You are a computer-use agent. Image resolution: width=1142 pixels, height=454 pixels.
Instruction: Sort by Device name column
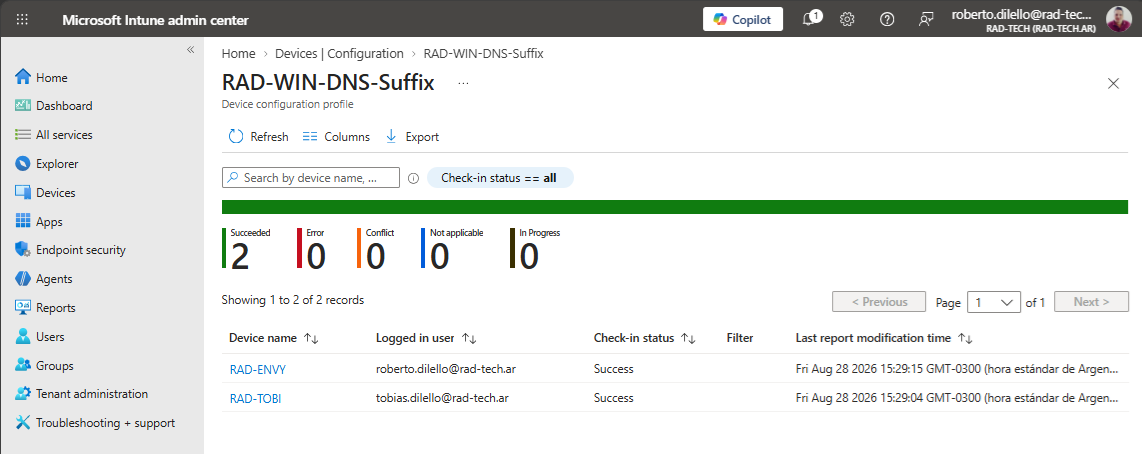pos(274,338)
